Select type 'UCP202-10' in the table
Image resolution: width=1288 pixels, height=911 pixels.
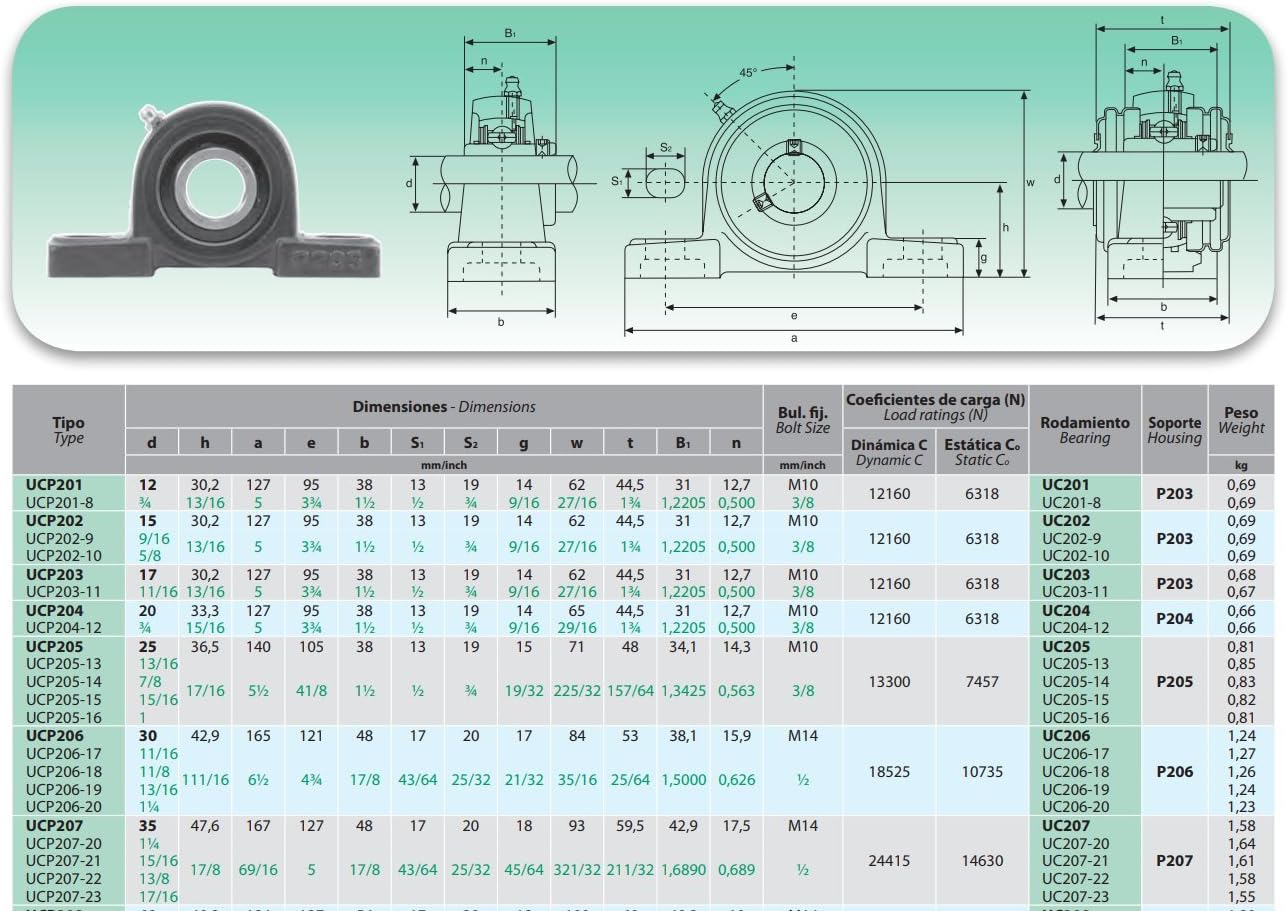coord(65,556)
